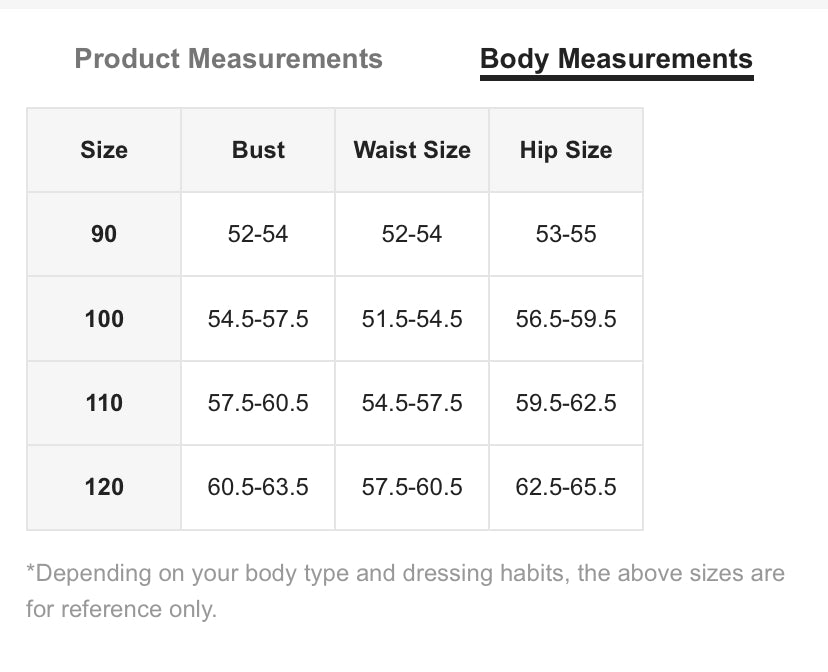828x672 pixels.
Task: Click the Size column header
Action: (x=104, y=150)
